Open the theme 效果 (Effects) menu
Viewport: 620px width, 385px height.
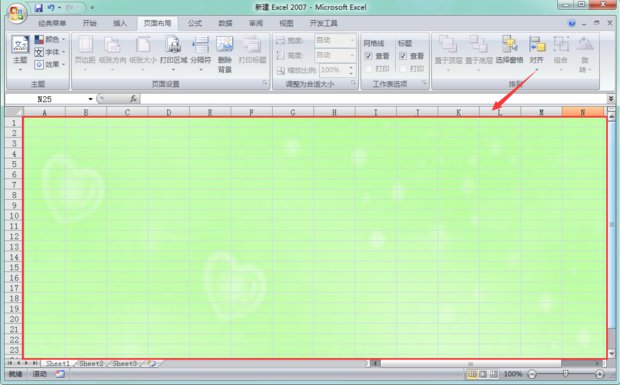[x=50, y=64]
